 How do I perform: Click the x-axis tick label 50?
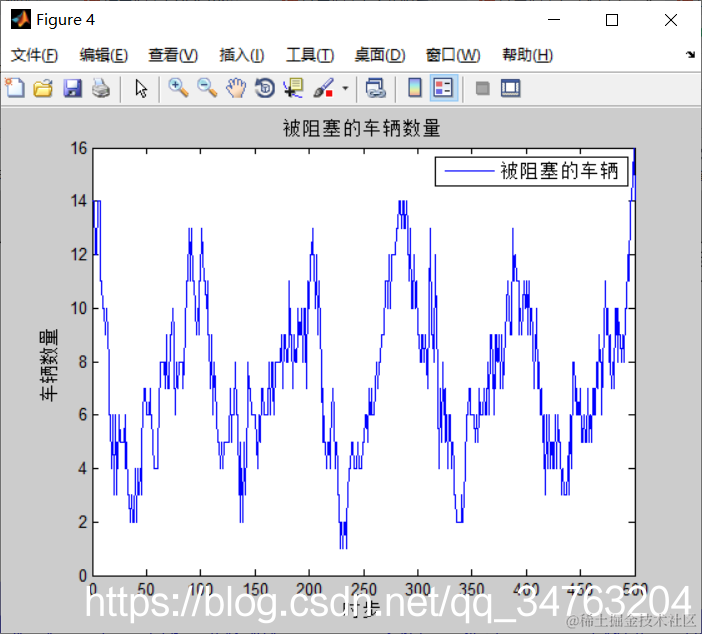(x=146, y=589)
